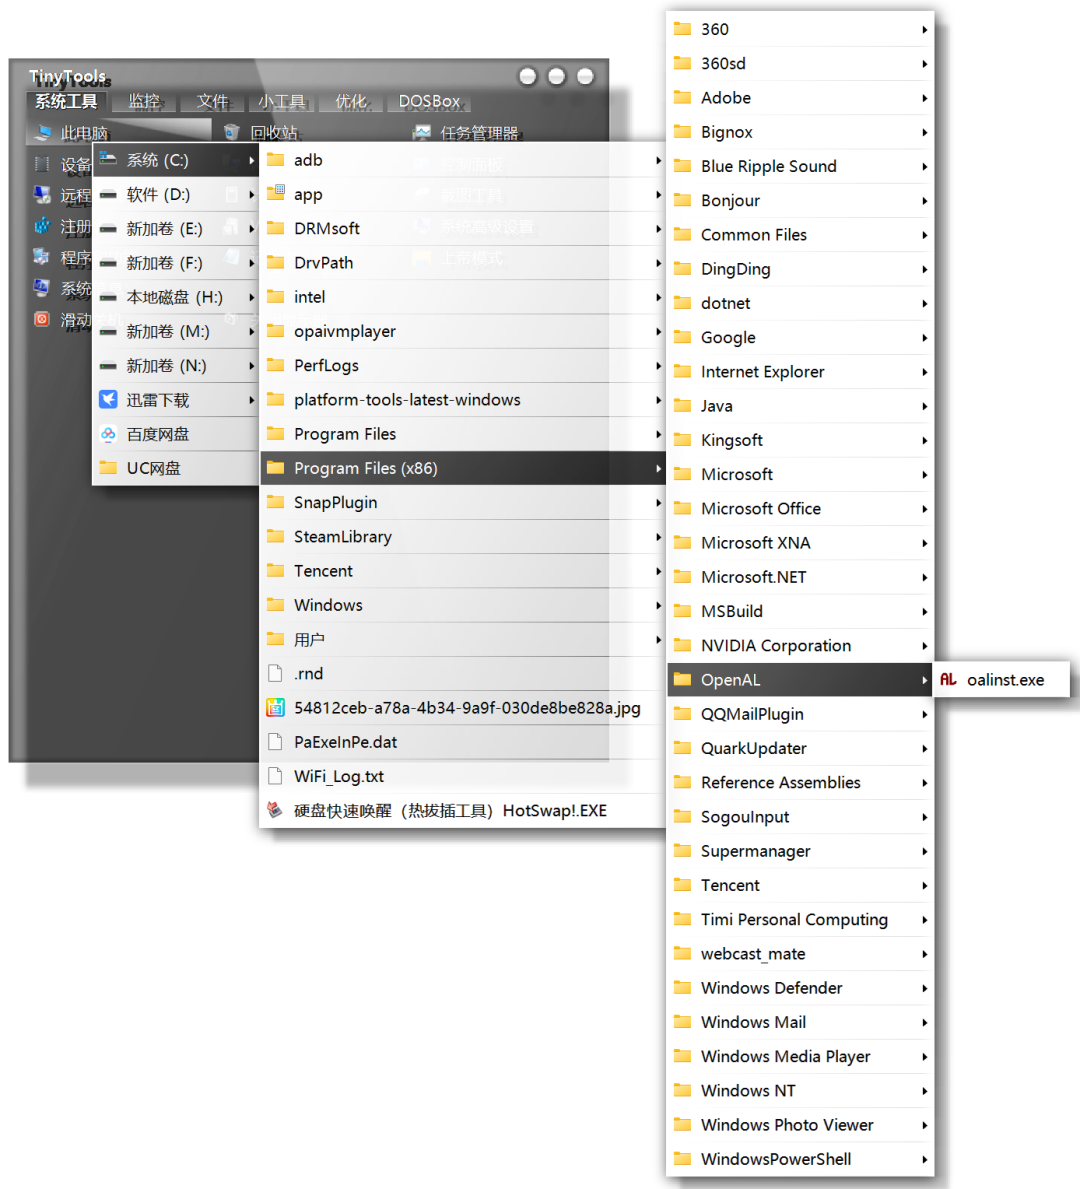Click the jpg image file icon

point(275,707)
